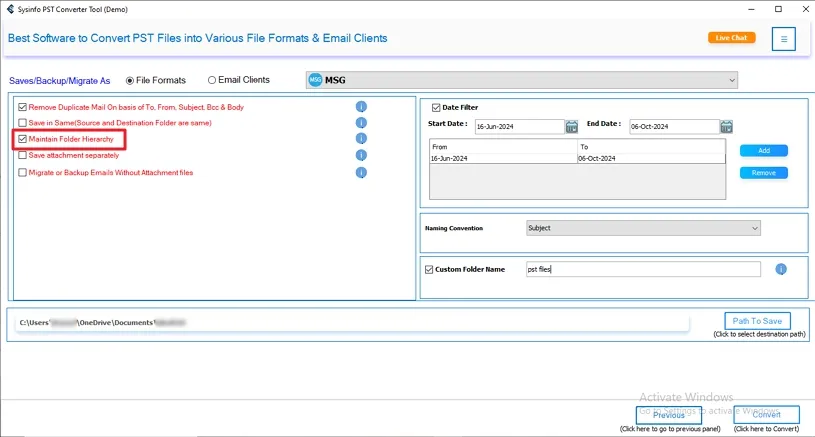Click info icon beside Remove Duplicate Mail

pyautogui.click(x=361, y=107)
